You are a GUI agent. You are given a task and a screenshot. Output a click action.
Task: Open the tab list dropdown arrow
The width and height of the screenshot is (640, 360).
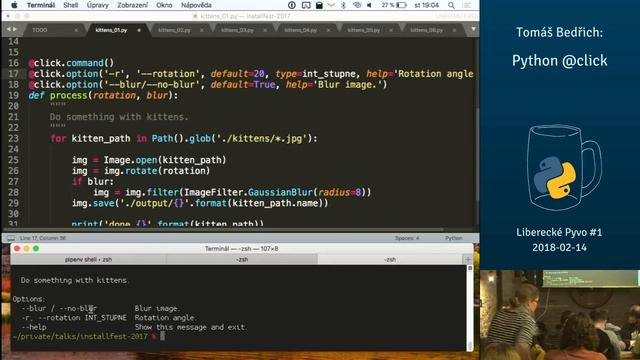tap(473, 29)
